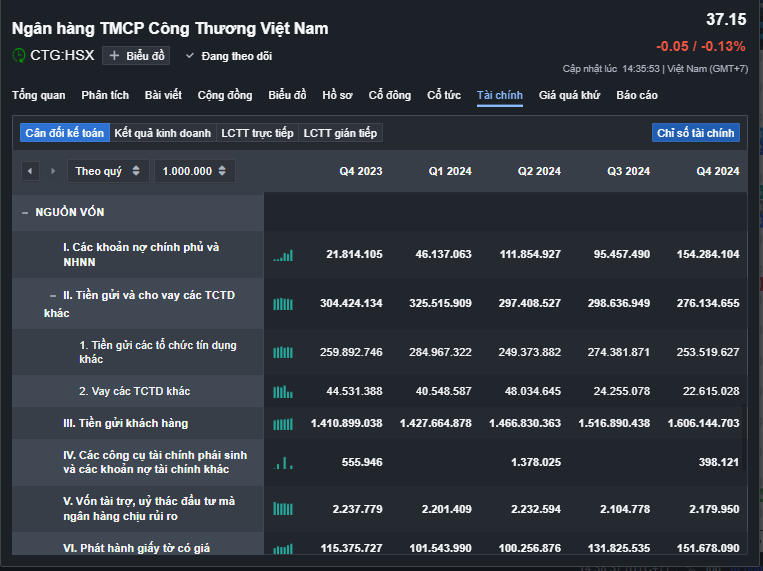Select the Cân đối kế toán statement tab
Image resolution: width=763 pixels, height=571 pixels.
[x=65, y=133]
